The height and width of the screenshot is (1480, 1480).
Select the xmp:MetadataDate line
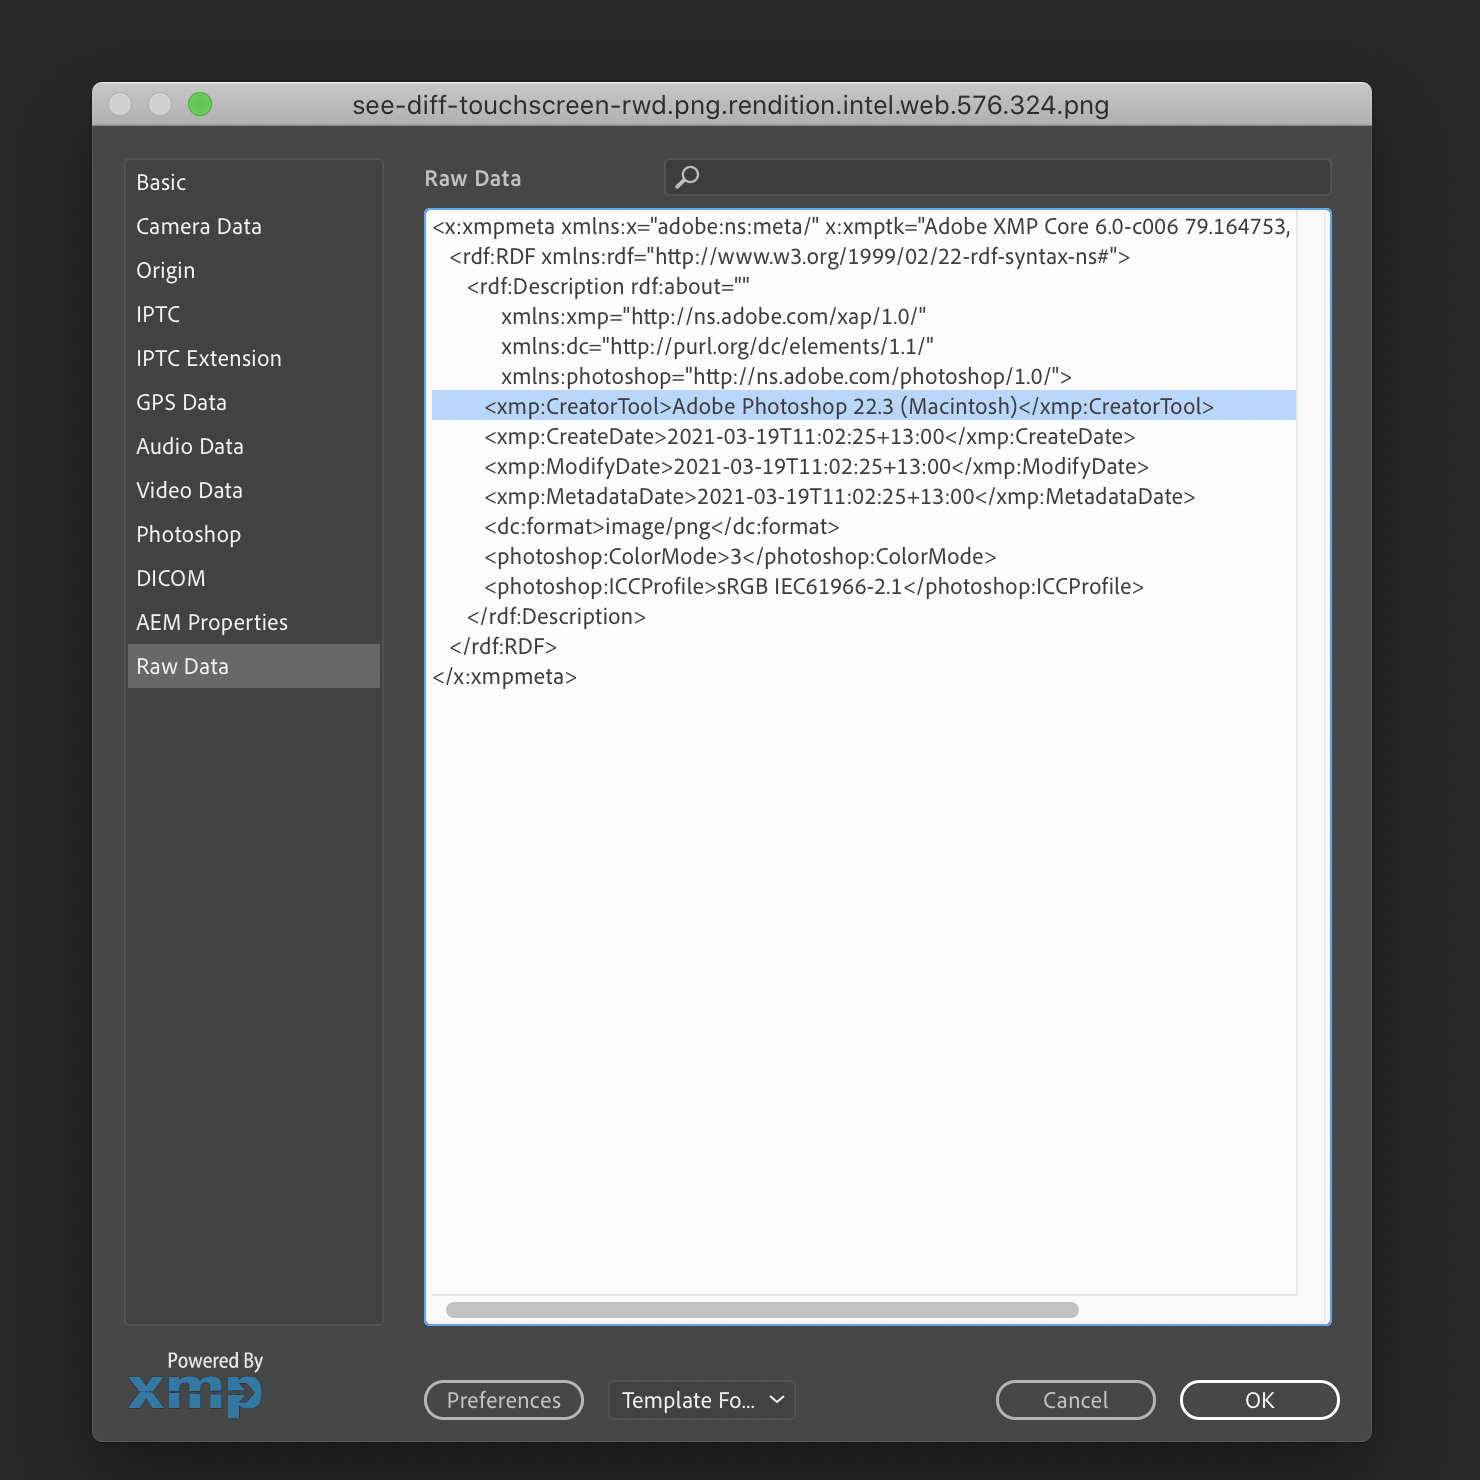coord(840,496)
